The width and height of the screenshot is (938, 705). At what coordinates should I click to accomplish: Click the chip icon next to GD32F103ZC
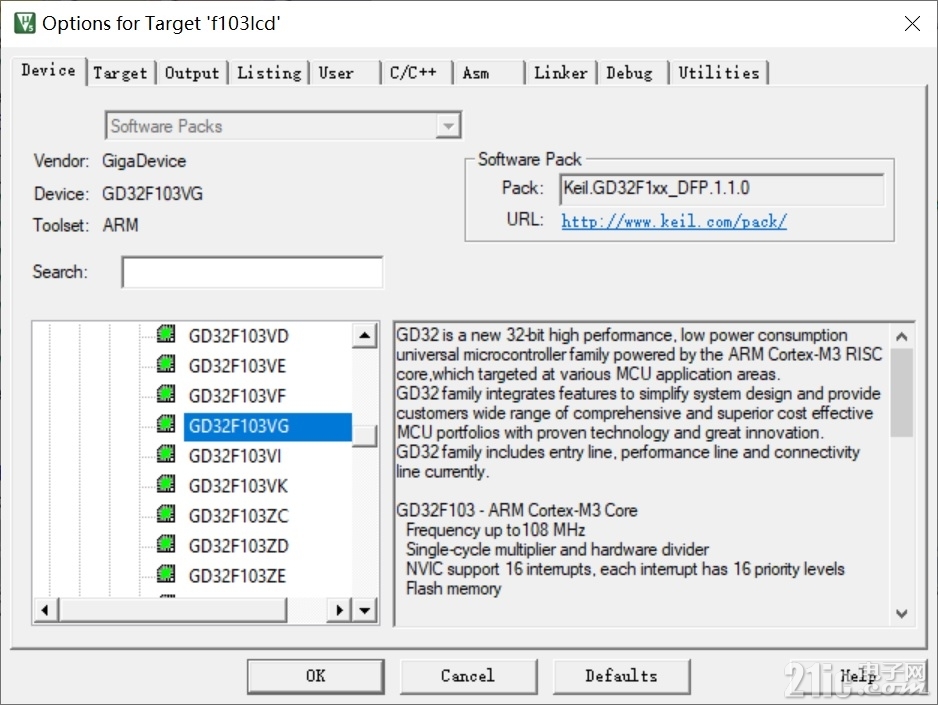(166, 514)
